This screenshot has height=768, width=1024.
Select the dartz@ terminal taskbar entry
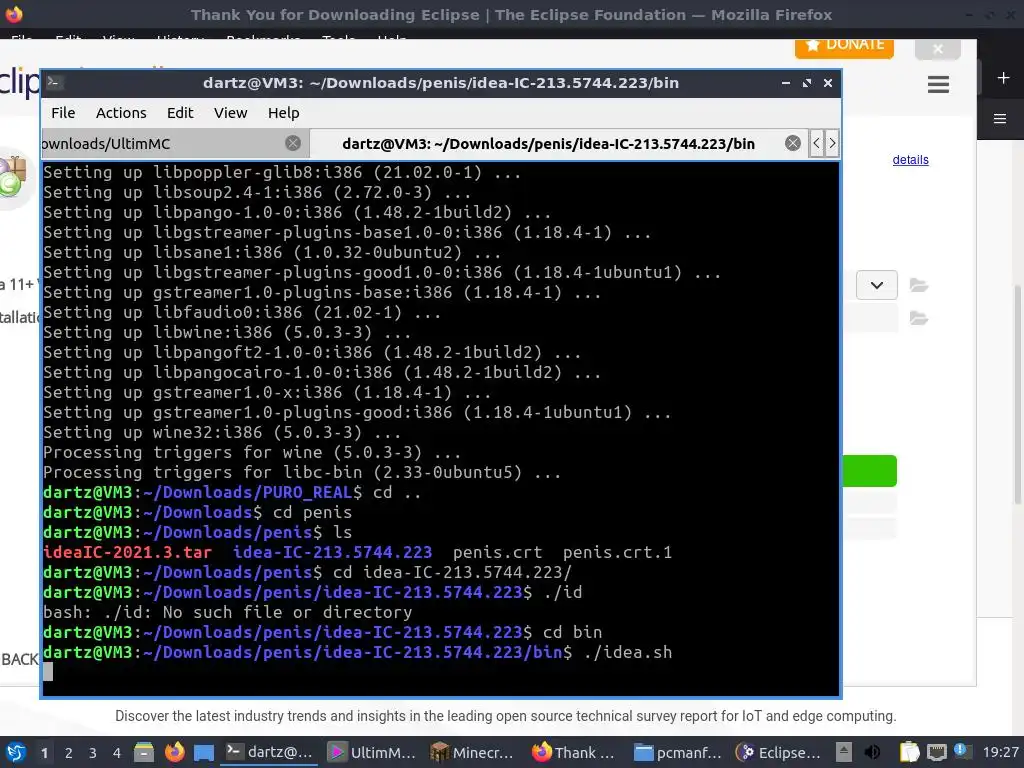(269, 752)
